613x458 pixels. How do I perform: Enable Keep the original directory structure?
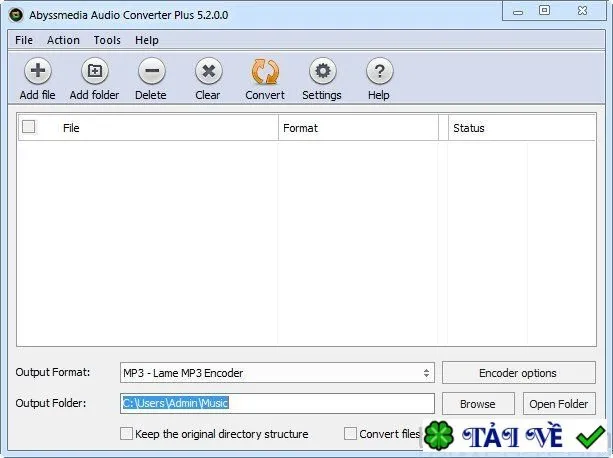(126, 433)
